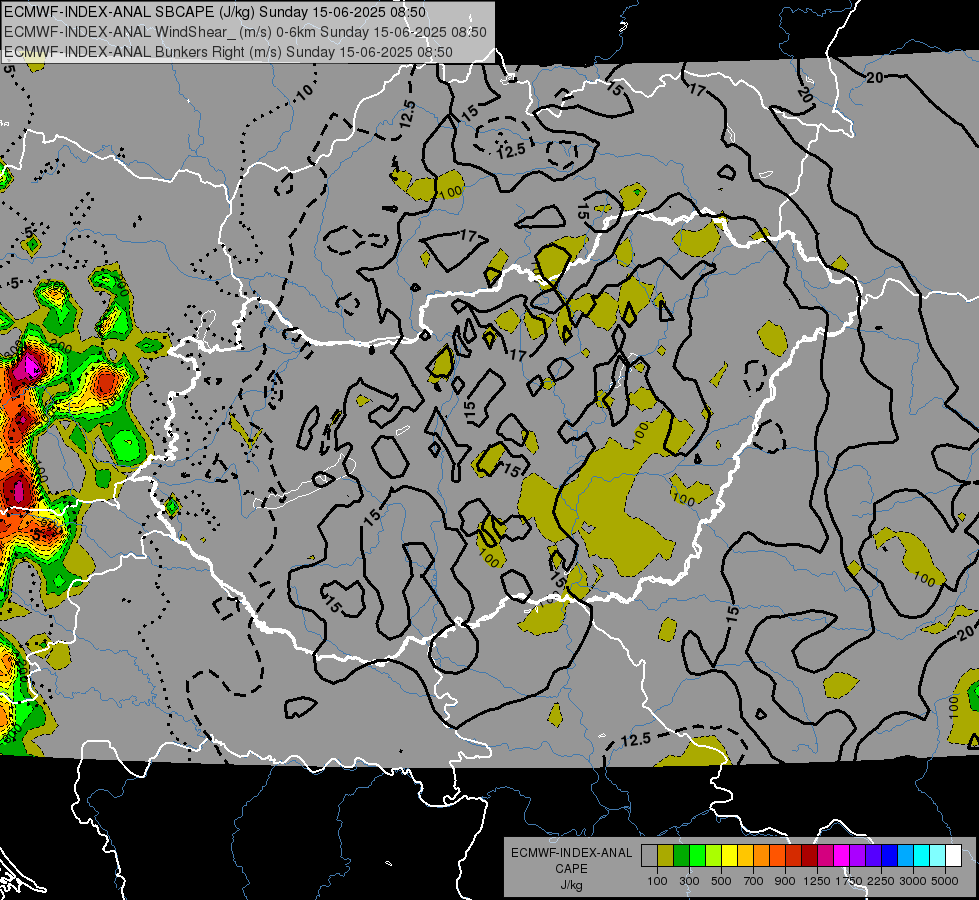Click the WindShear_ 0-6km header line

coord(245,32)
